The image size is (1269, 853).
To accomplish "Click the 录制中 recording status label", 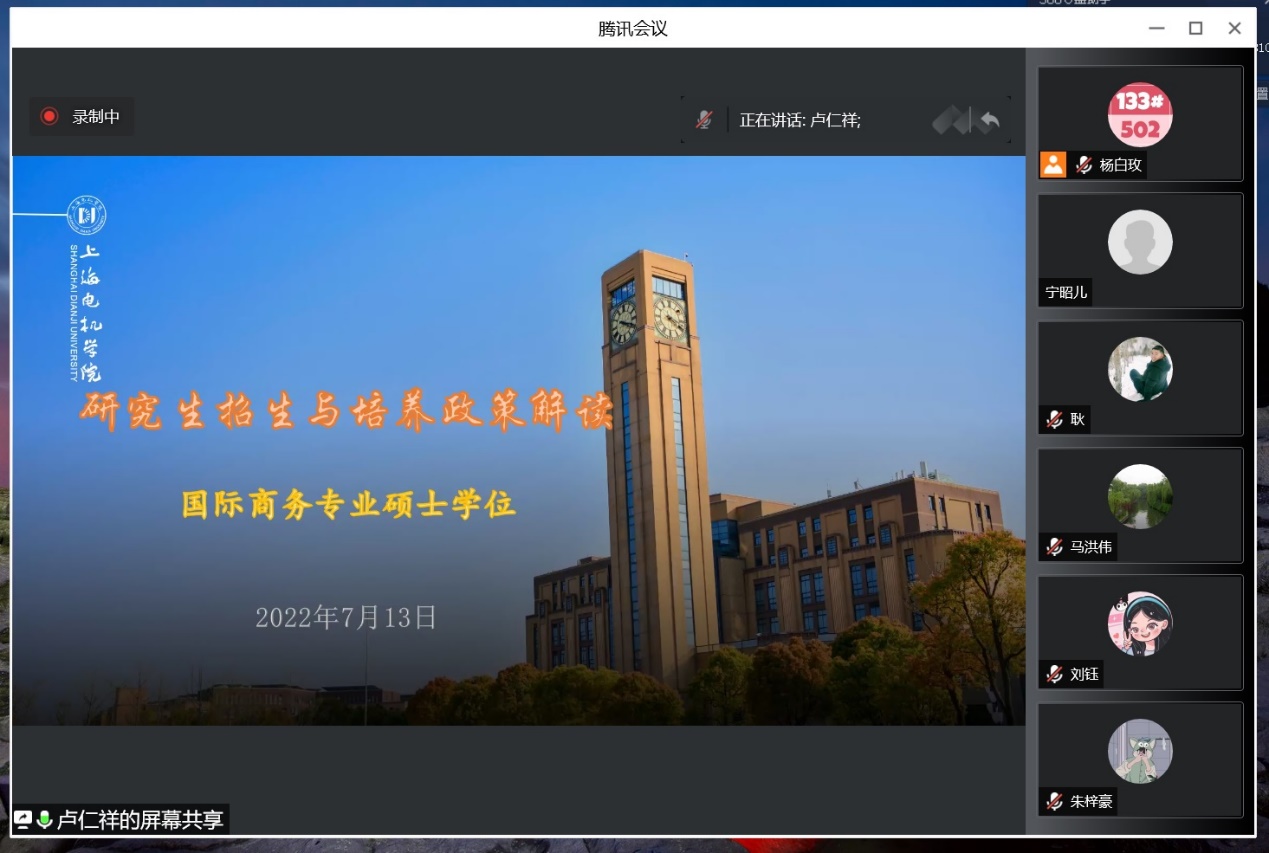I will tap(96, 117).
